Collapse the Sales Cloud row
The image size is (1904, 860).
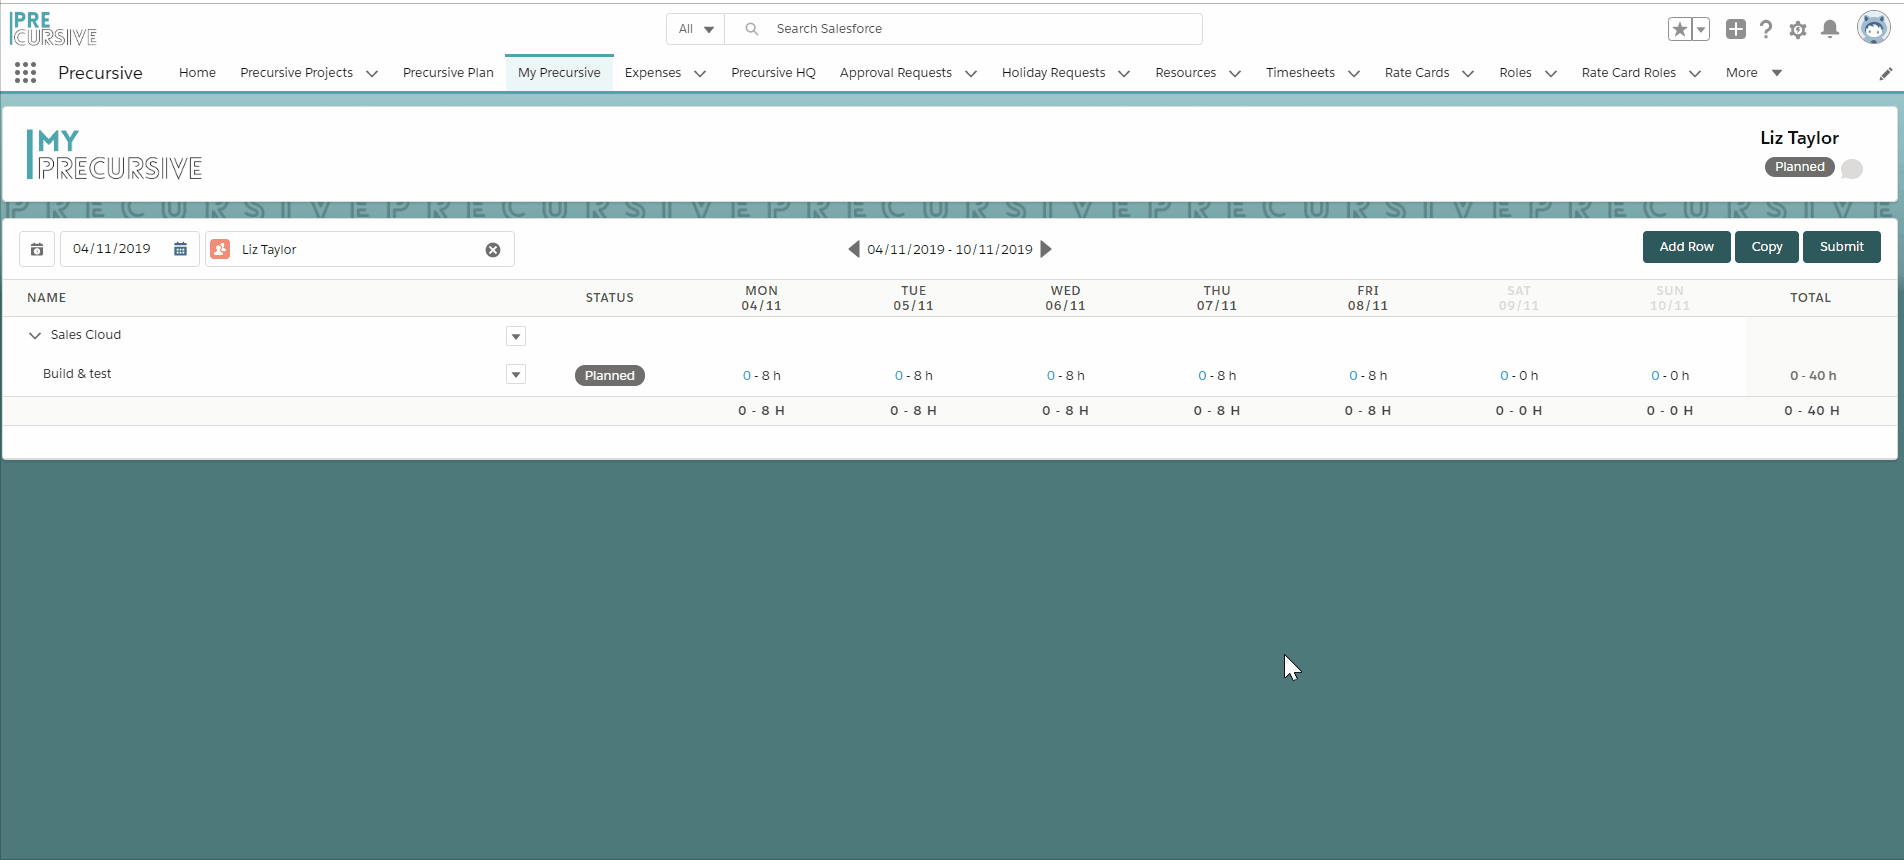(x=35, y=335)
